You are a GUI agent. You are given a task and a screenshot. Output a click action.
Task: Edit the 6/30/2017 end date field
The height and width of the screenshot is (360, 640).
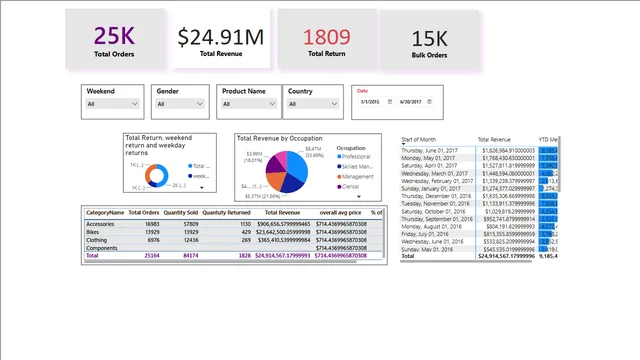pos(411,102)
